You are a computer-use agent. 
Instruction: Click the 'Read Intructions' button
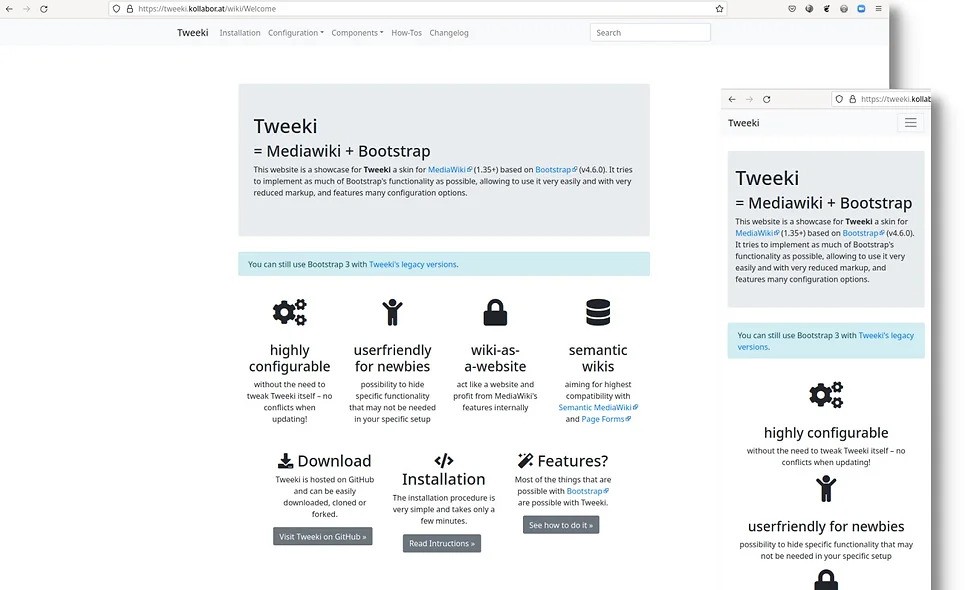[x=442, y=543]
